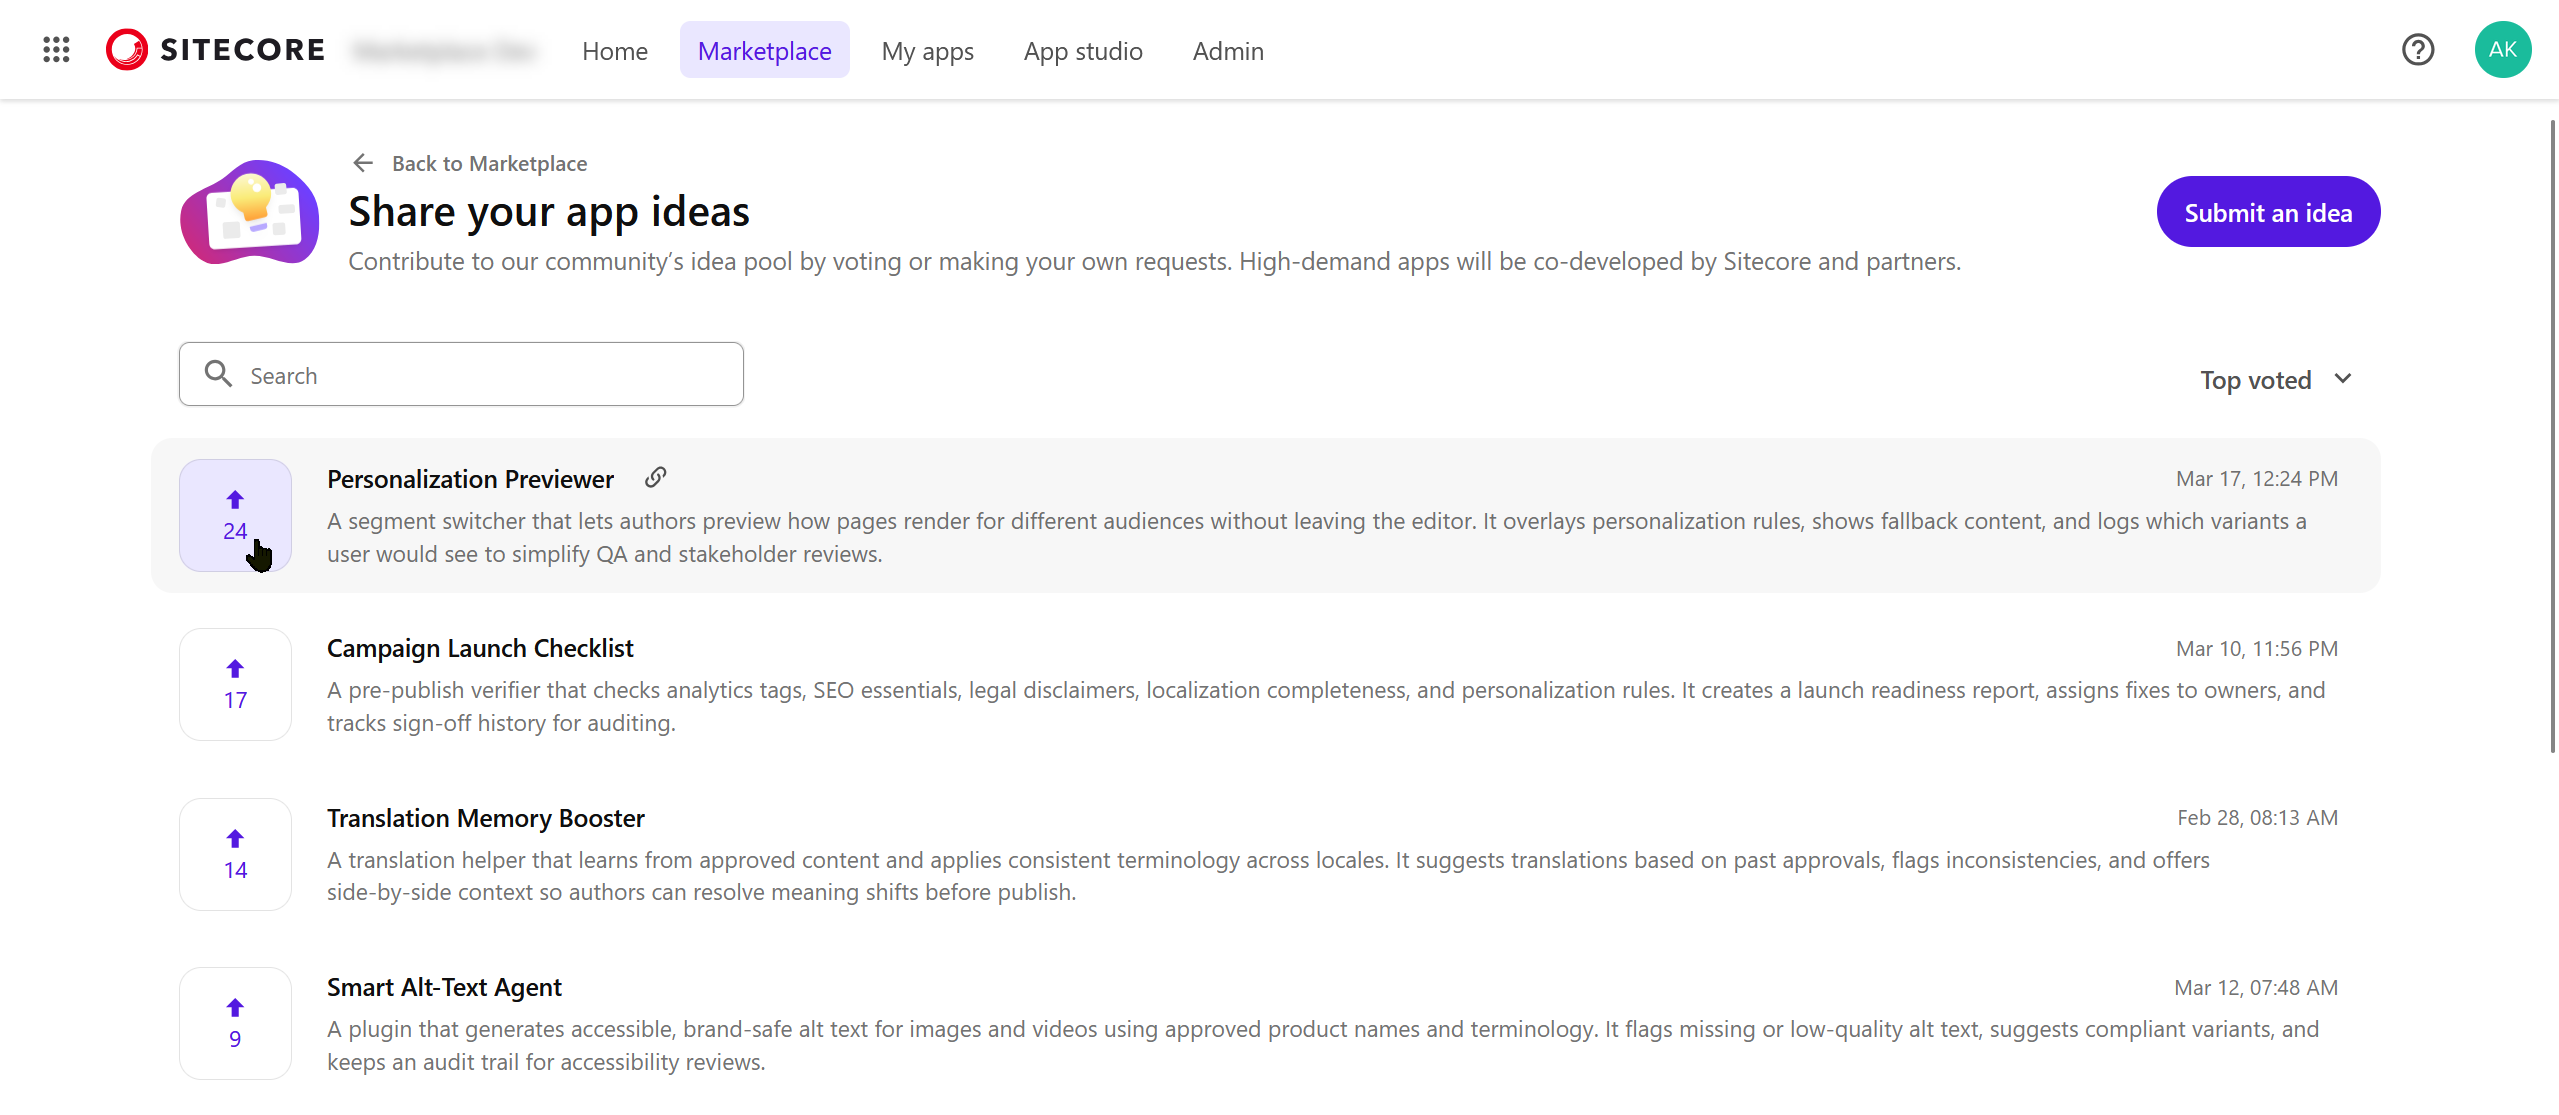The width and height of the screenshot is (2559, 1115).
Task: Upvote the Smart Alt-Text Agent idea
Action: click(x=235, y=1022)
